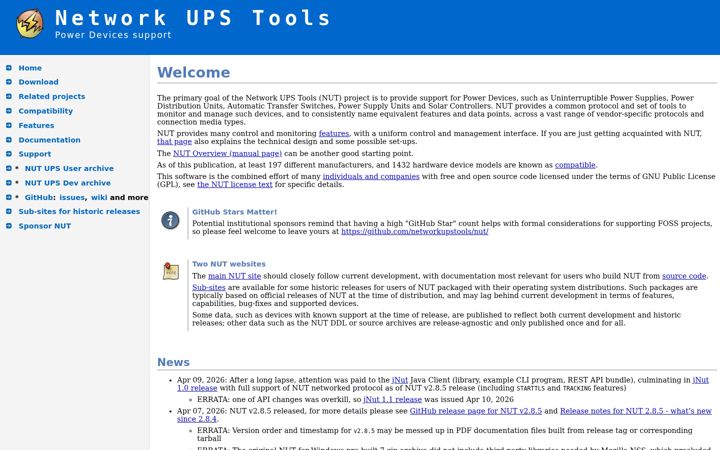Open NUT UPS User archive

[x=69, y=169]
